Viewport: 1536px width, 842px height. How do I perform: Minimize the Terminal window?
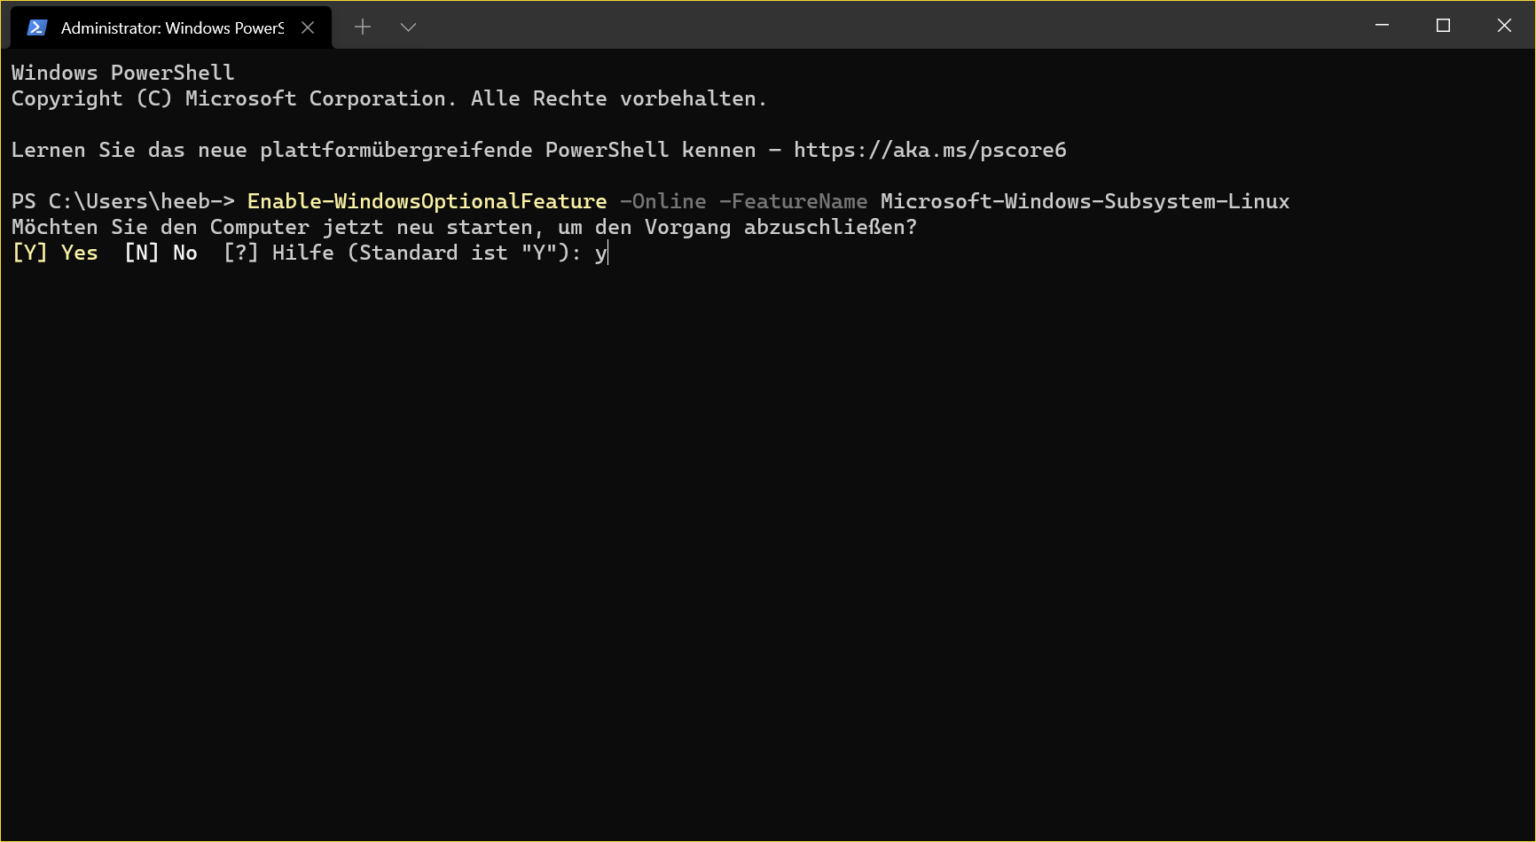pyautogui.click(x=1381, y=25)
